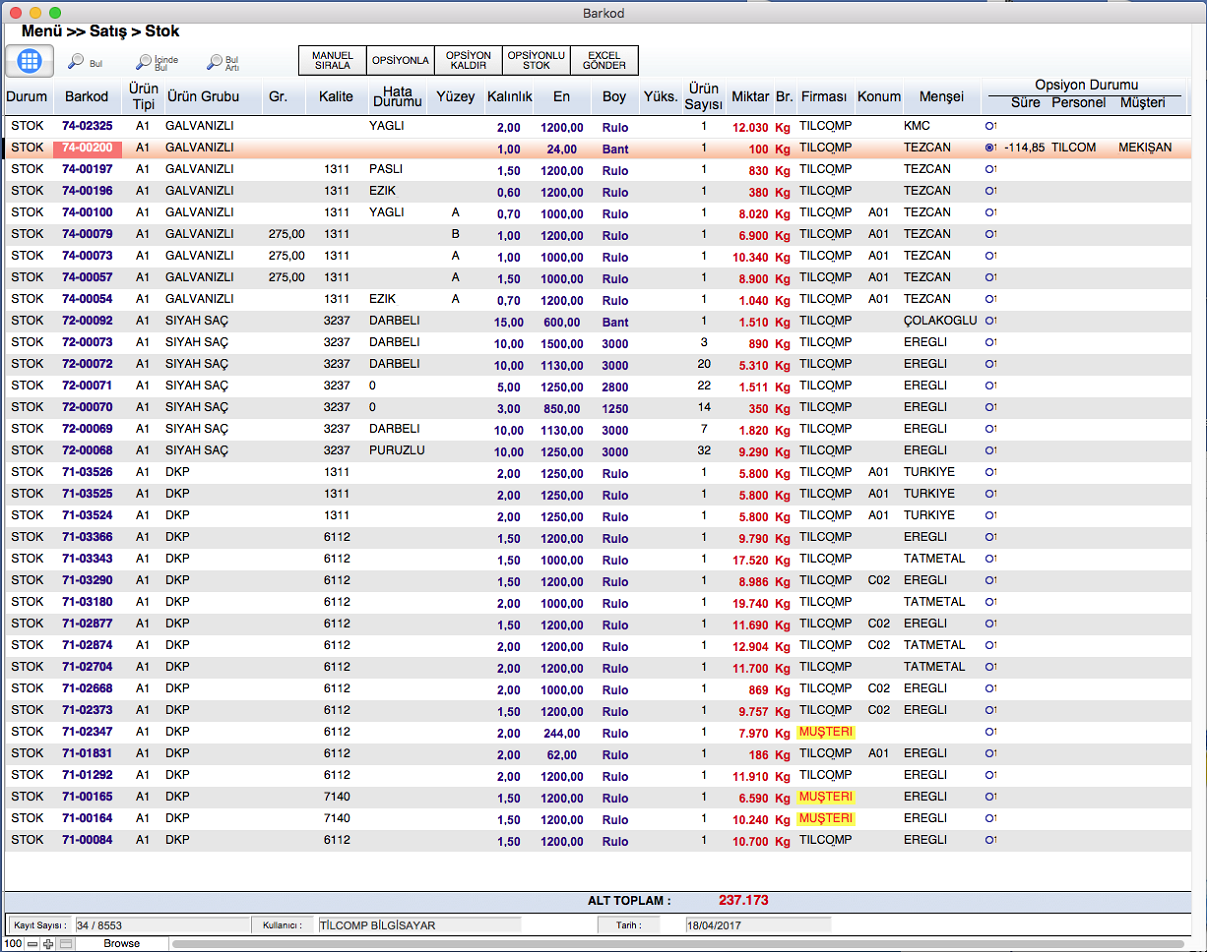The width and height of the screenshot is (1207, 952).
Task: Click the zoom in plus icon
Action: (x=49, y=944)
